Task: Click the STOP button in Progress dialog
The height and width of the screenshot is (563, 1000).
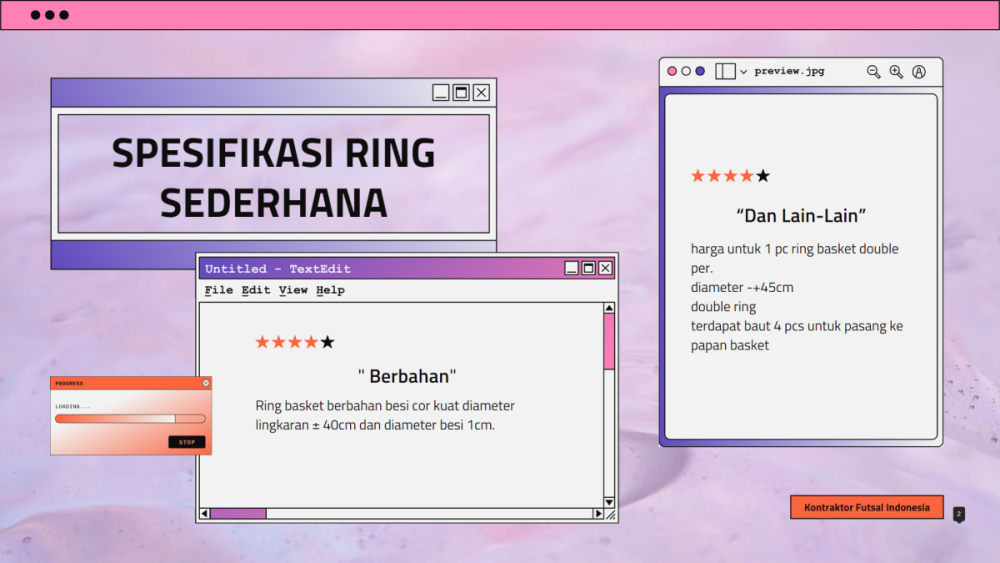Action: tap(187, 442)
